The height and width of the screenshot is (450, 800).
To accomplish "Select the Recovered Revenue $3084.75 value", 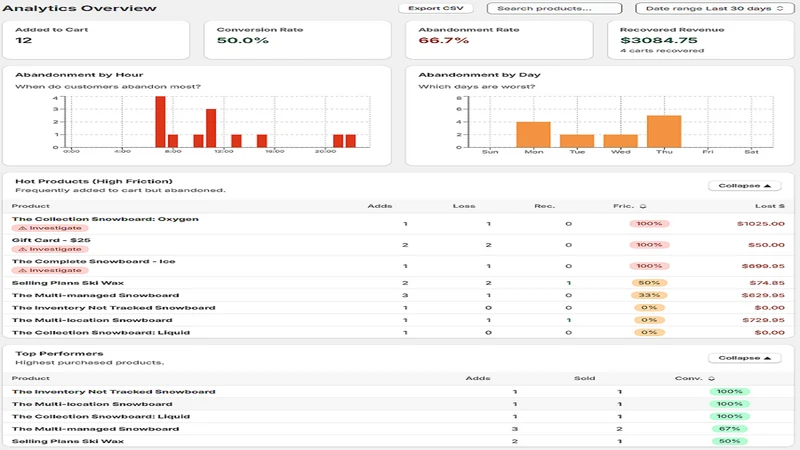I will click(x=659, y=40).
